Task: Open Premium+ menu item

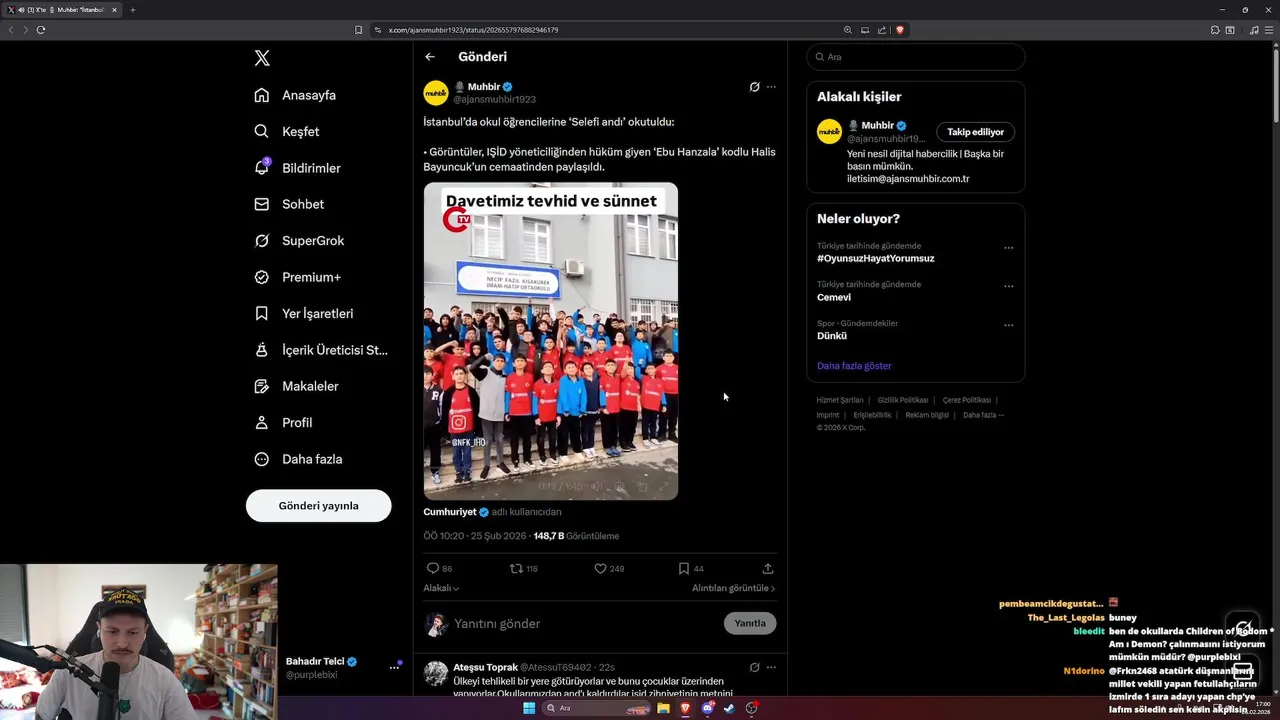Action: tap(297, 277)
